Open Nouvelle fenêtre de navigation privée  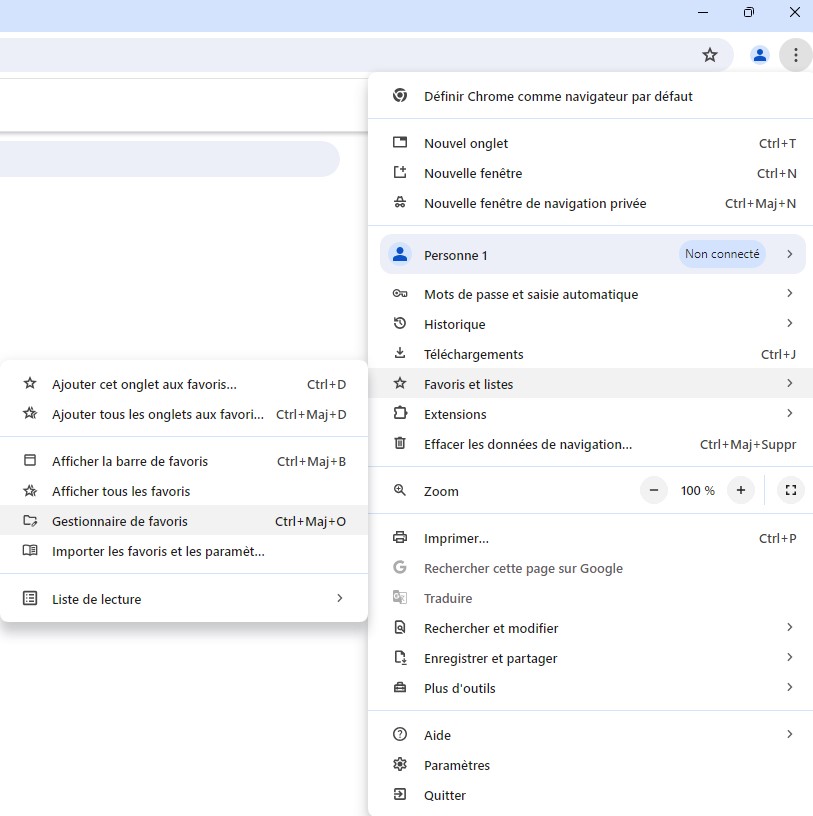[x=535, y=203]
